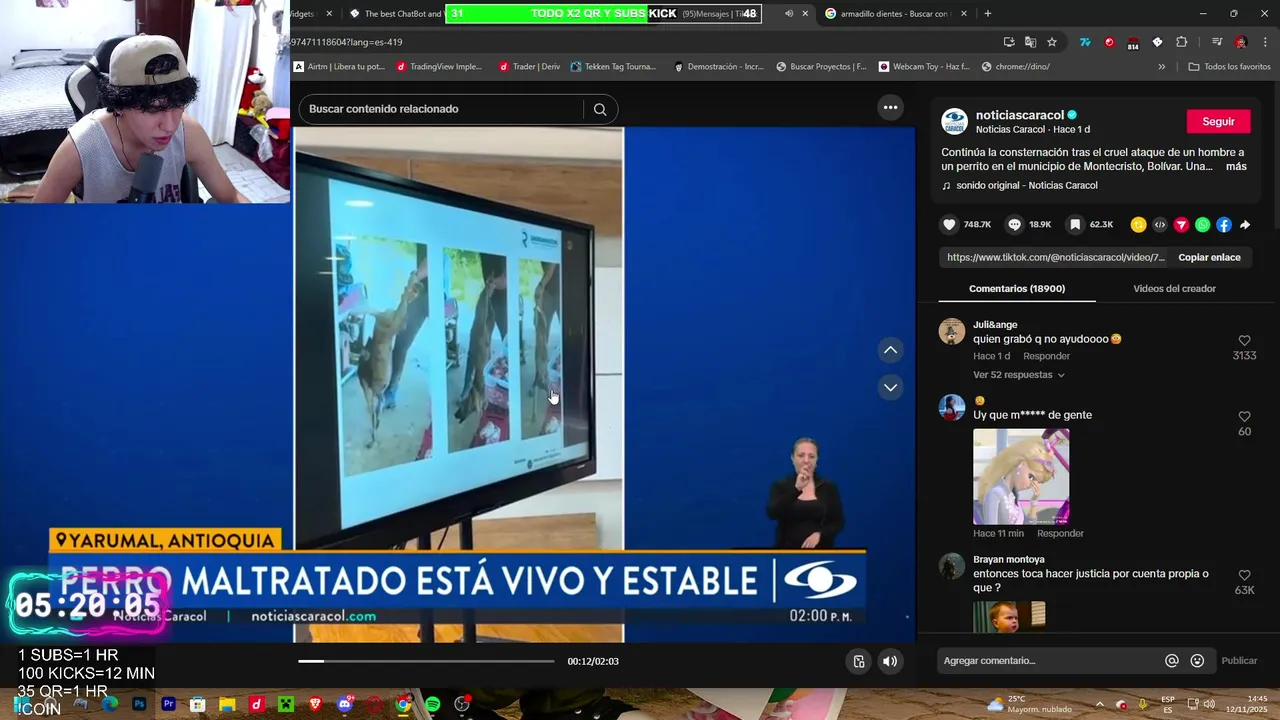This screenshot has width=1280, height=720.
Task: Submit search with magnifier icon
Action: point(600,109)
